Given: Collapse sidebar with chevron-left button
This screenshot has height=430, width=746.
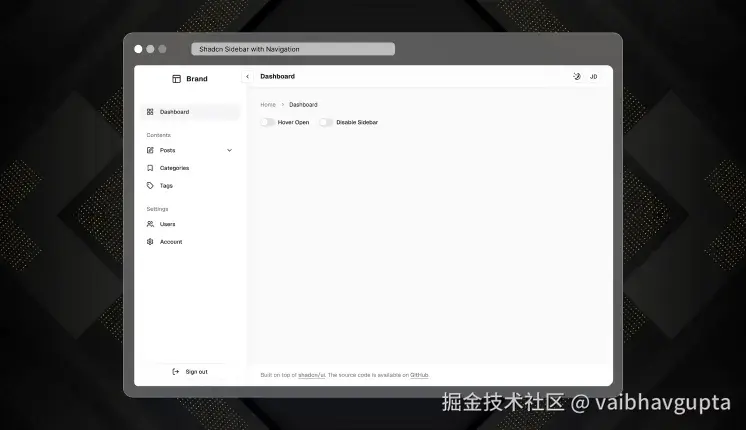Looking at the screenshot, I should [247, 77].
